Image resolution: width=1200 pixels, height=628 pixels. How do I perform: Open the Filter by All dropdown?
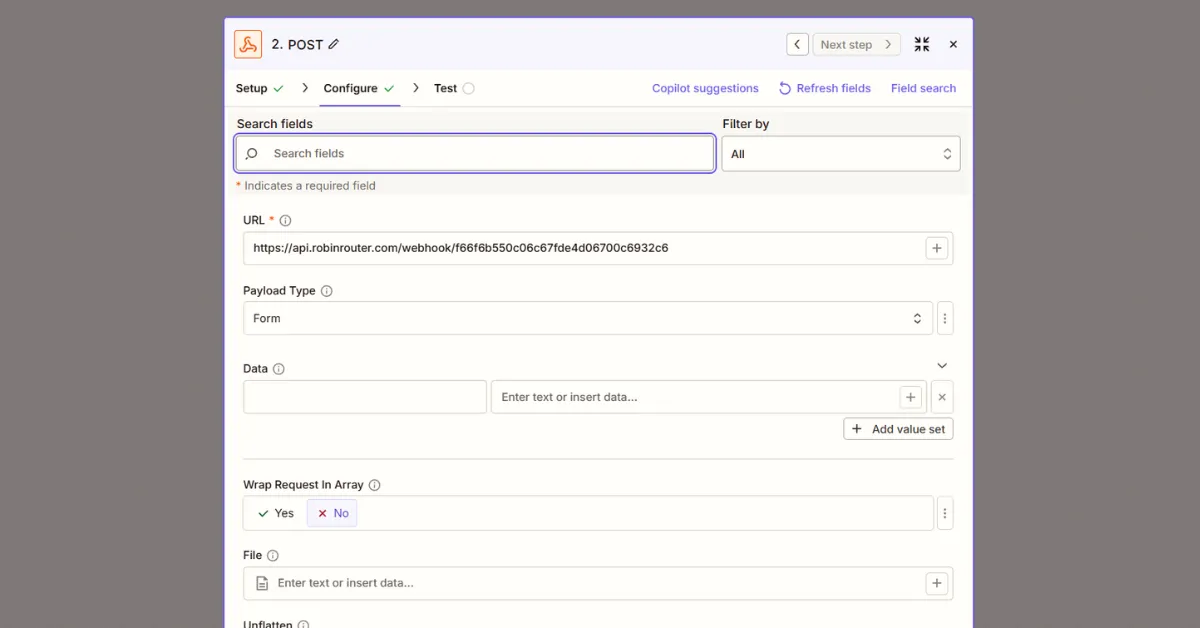[x=840, y=153]
